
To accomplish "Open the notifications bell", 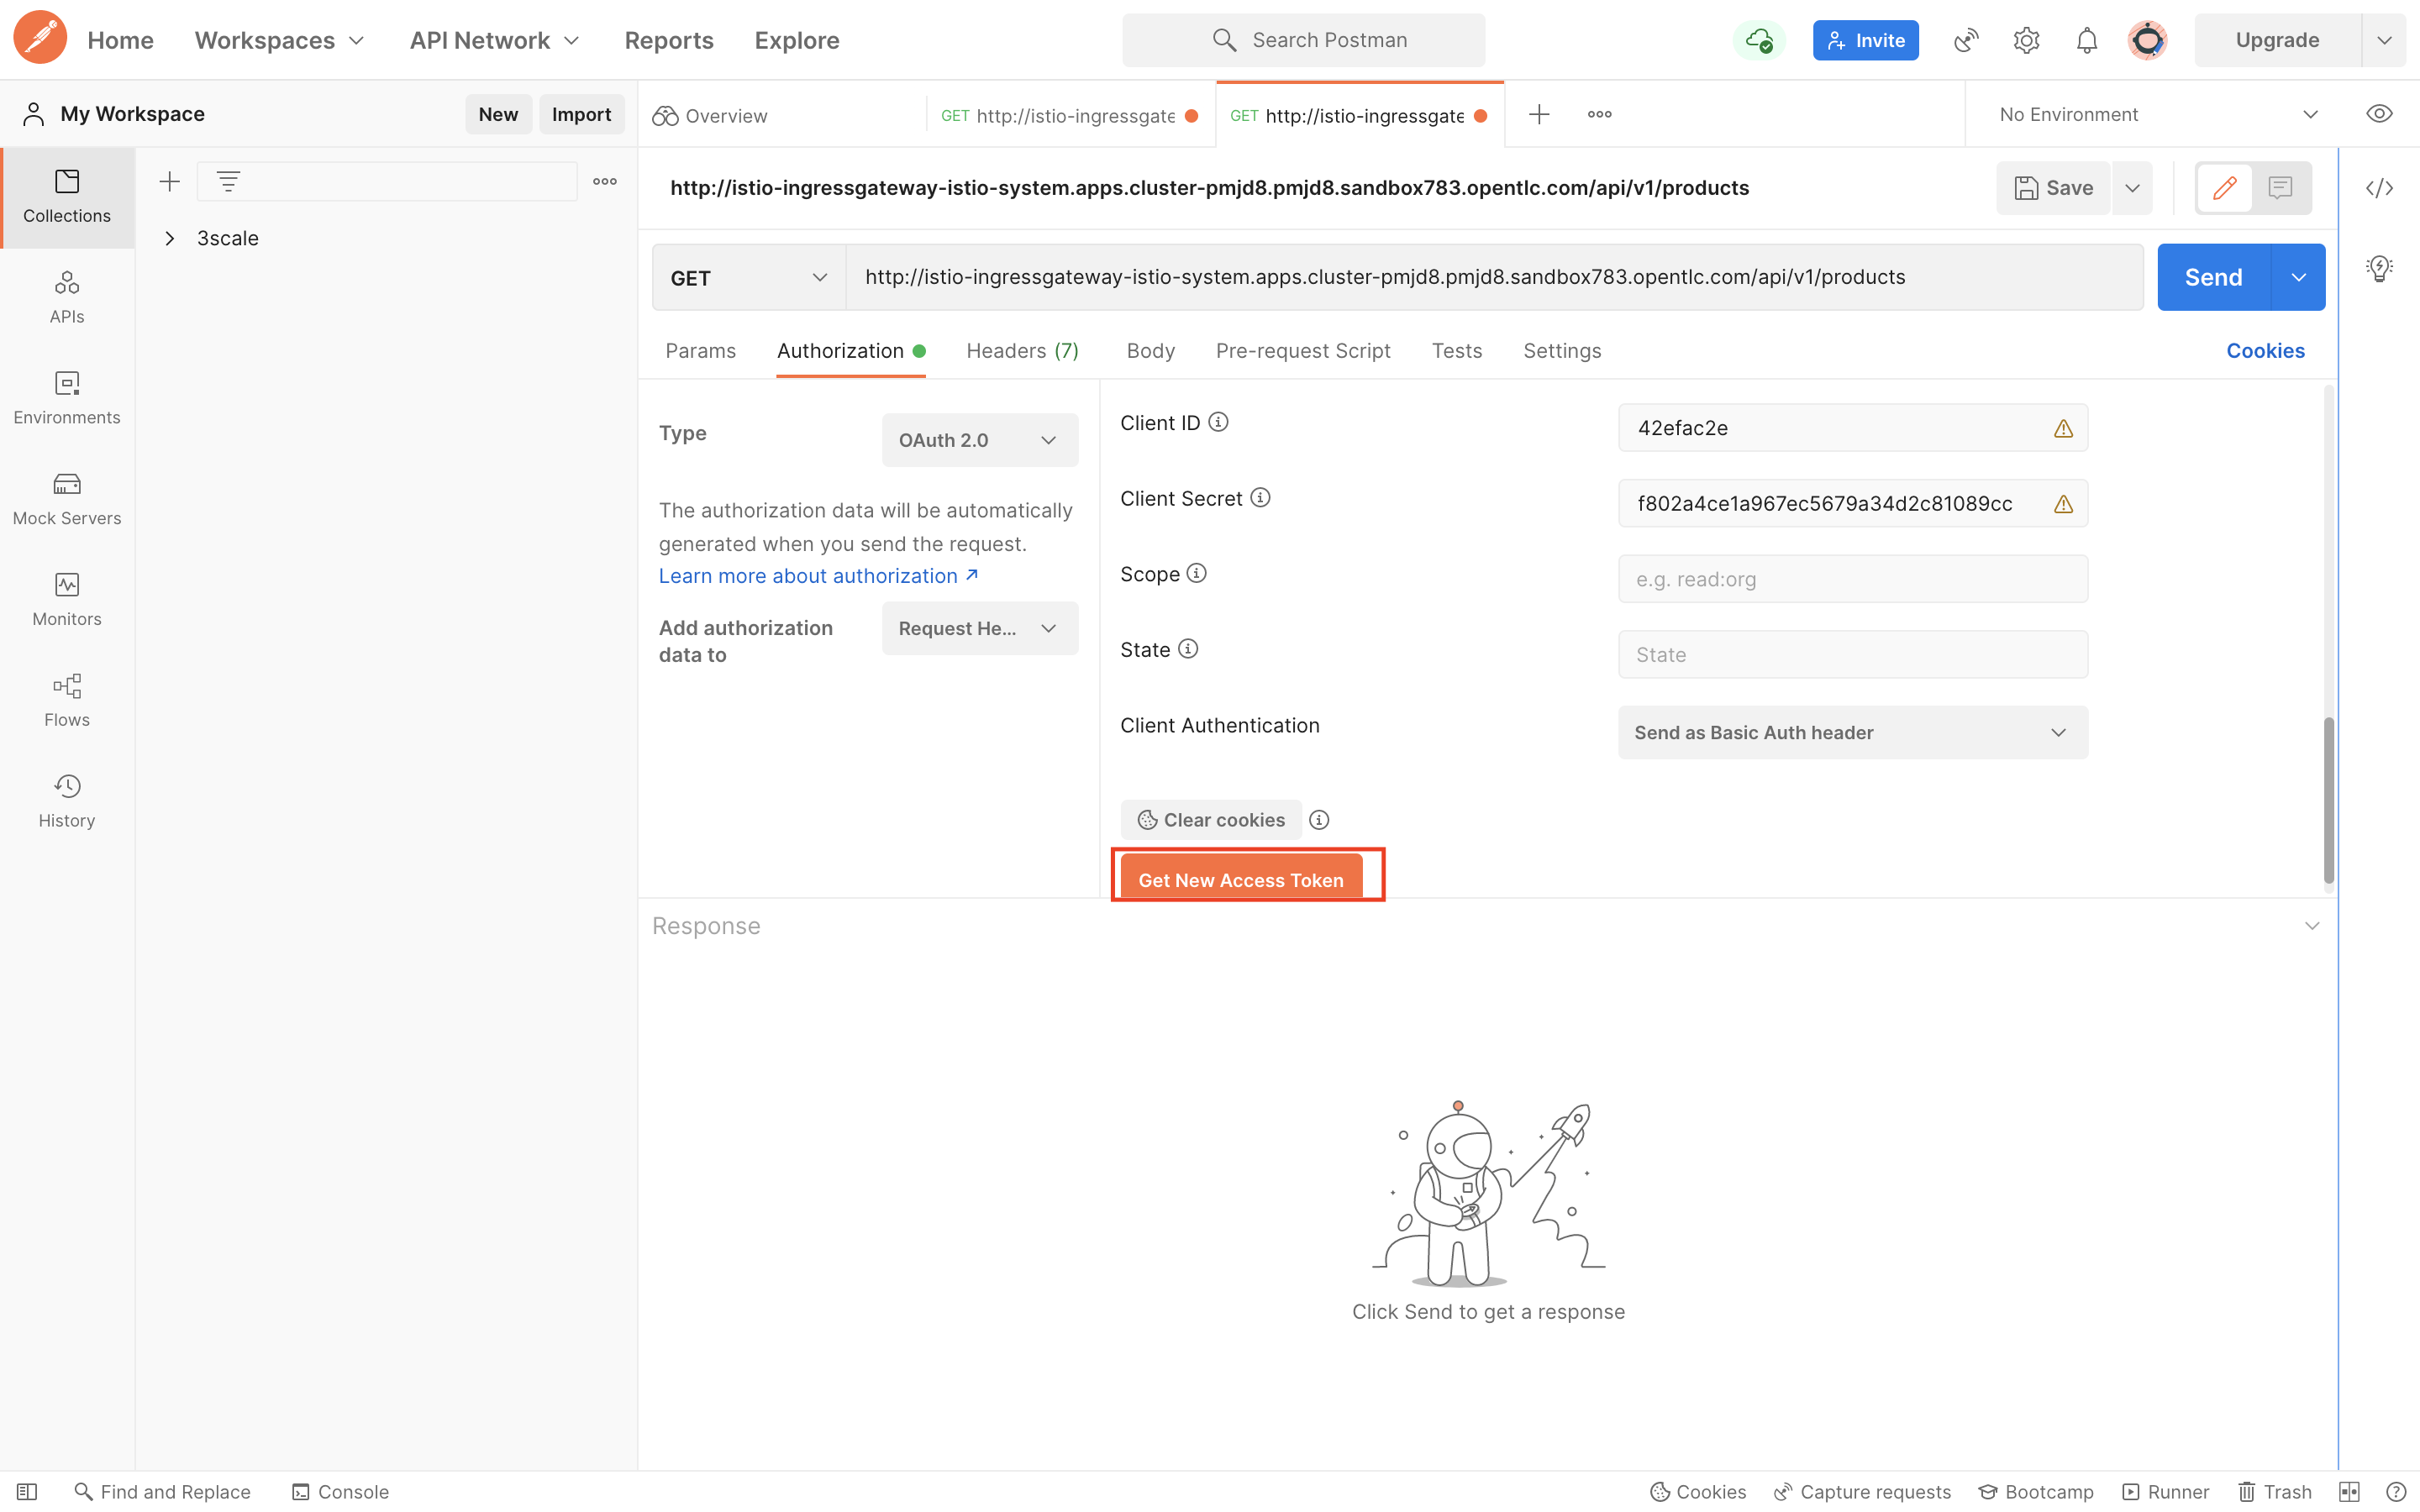I will click(2087, 40).
